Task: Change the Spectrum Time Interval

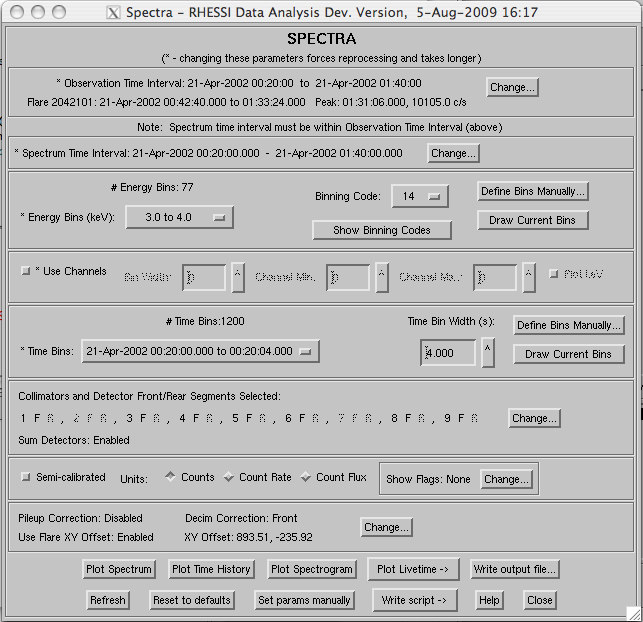Action: click(453, 153)
